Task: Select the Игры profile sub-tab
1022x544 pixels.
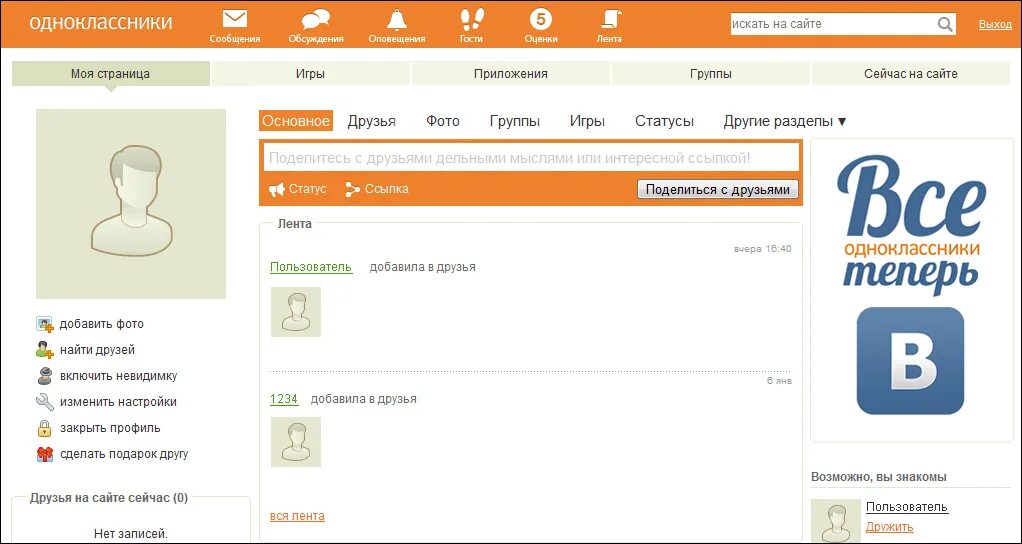Action: tap(587, 121)
